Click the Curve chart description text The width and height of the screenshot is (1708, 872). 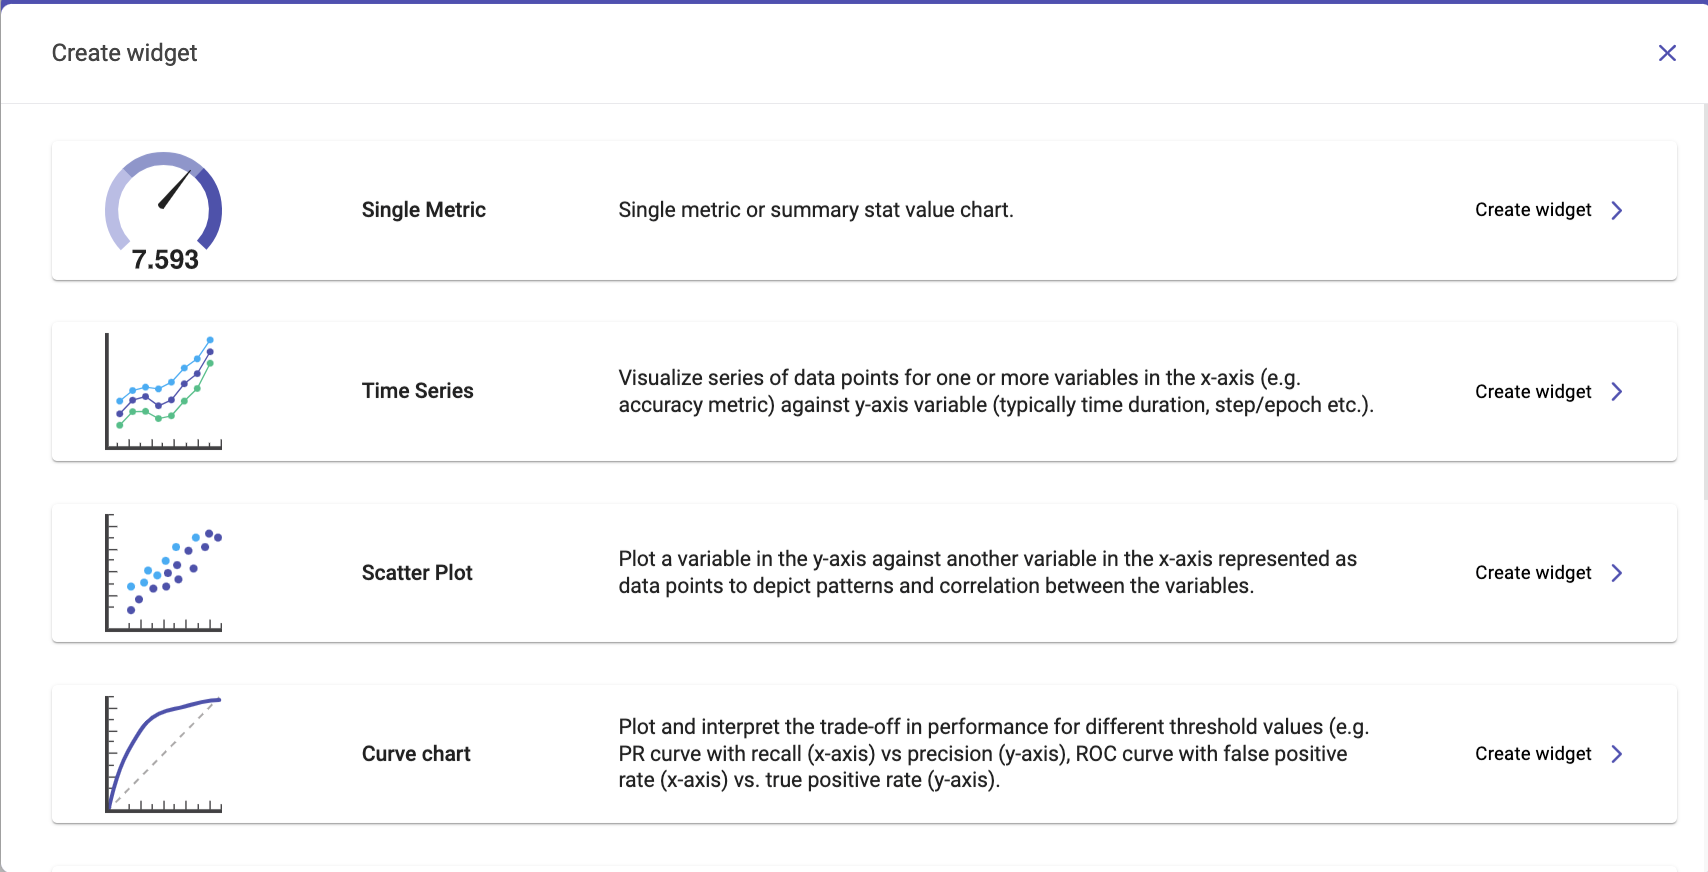coord(993,753)
